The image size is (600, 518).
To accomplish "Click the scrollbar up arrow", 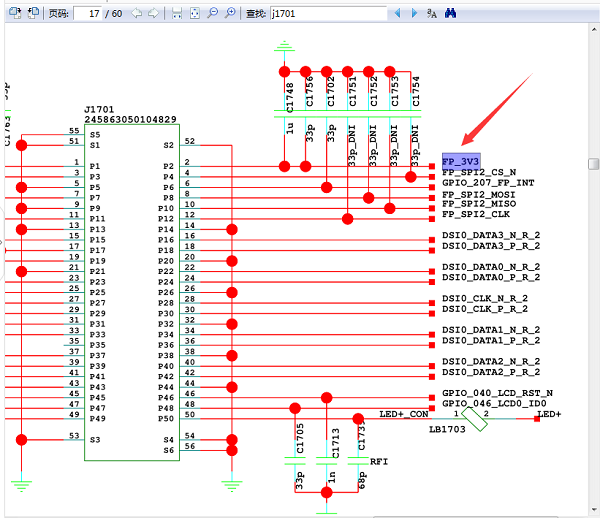I will (x=593, y=34).
